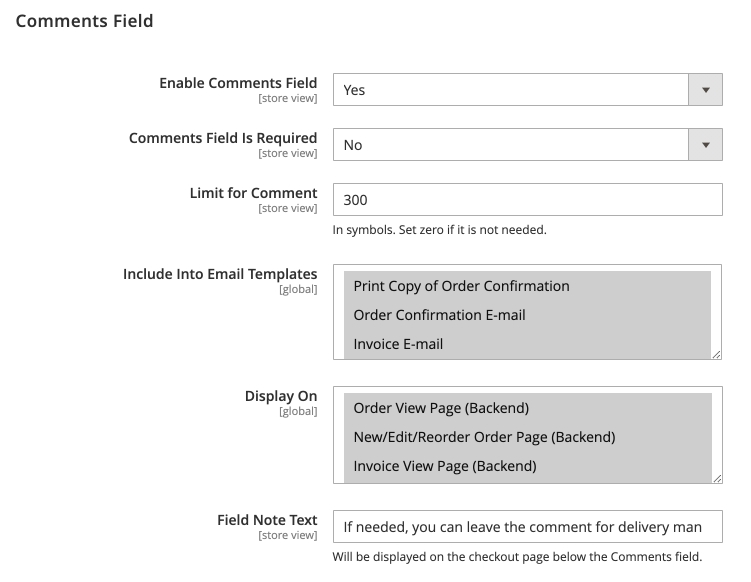This screenshot has height=582, width=751.
Task: Open the Comments Field Is Required dropdown
Action: [510, 145]
